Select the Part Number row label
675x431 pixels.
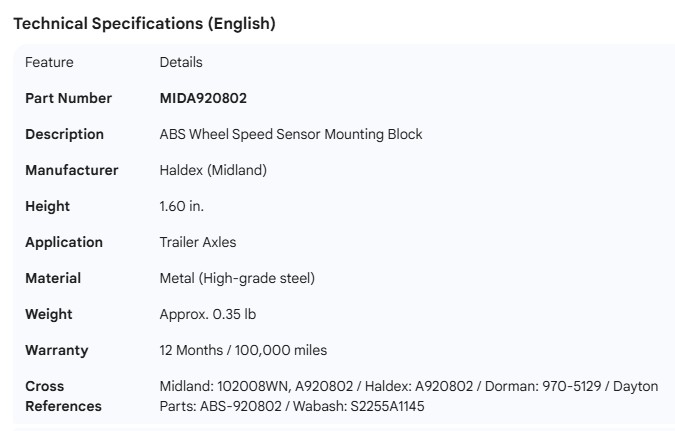point(68,98)
